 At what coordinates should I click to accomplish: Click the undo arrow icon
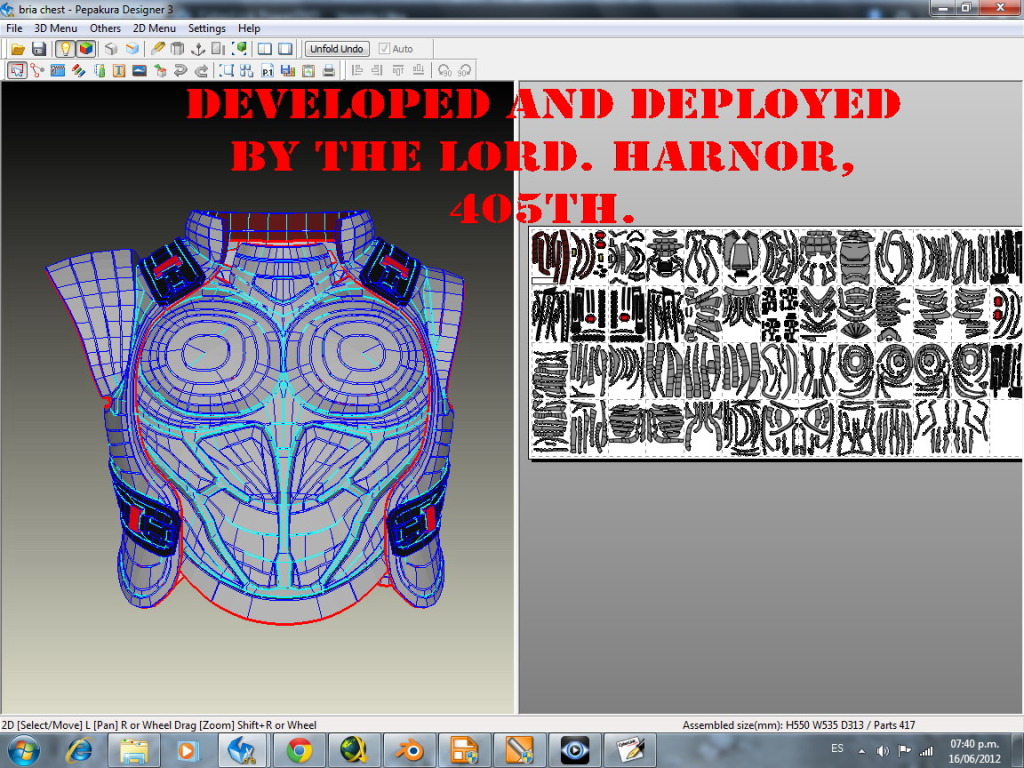[180, 71]
